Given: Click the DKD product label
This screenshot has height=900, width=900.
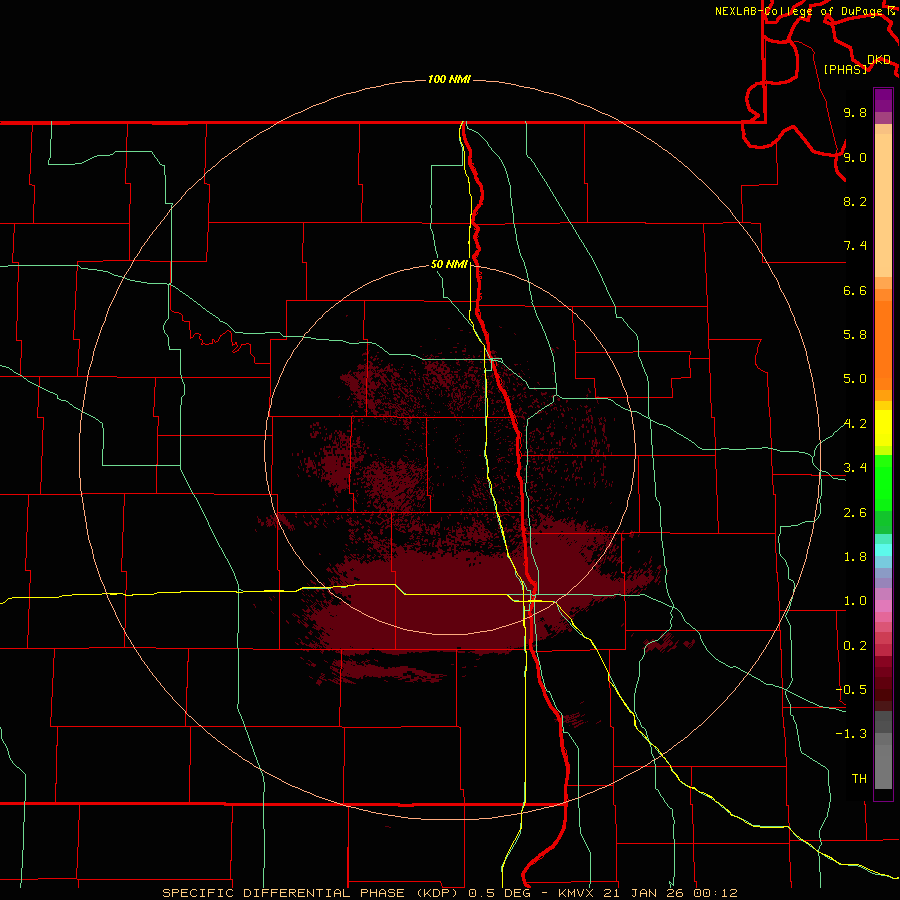Looking at the screenshot, I should (879, 59).
